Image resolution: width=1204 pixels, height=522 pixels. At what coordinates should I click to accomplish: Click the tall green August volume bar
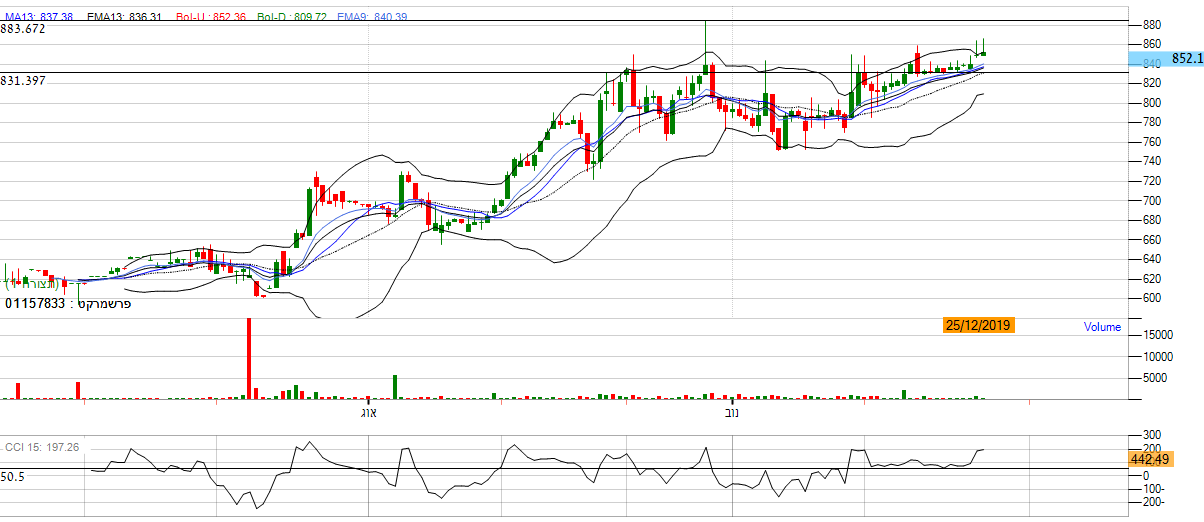point(395,387)
